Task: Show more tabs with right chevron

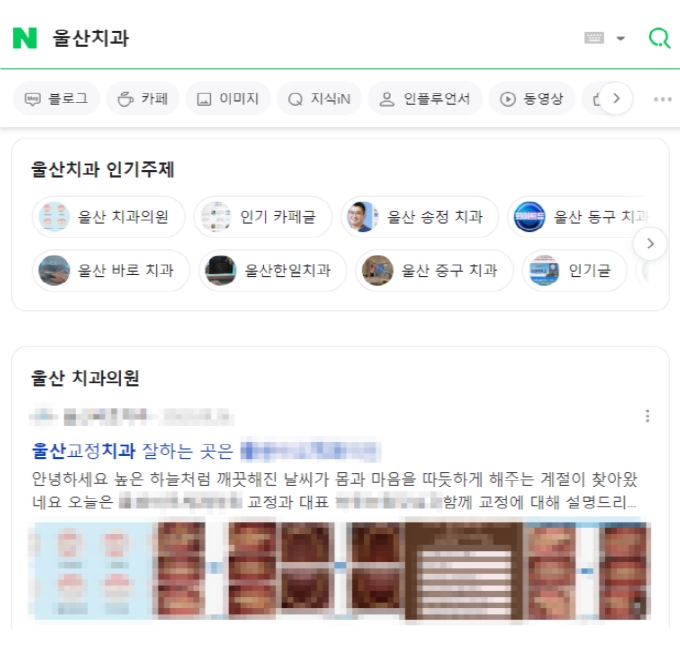Action: coord(616,98)
